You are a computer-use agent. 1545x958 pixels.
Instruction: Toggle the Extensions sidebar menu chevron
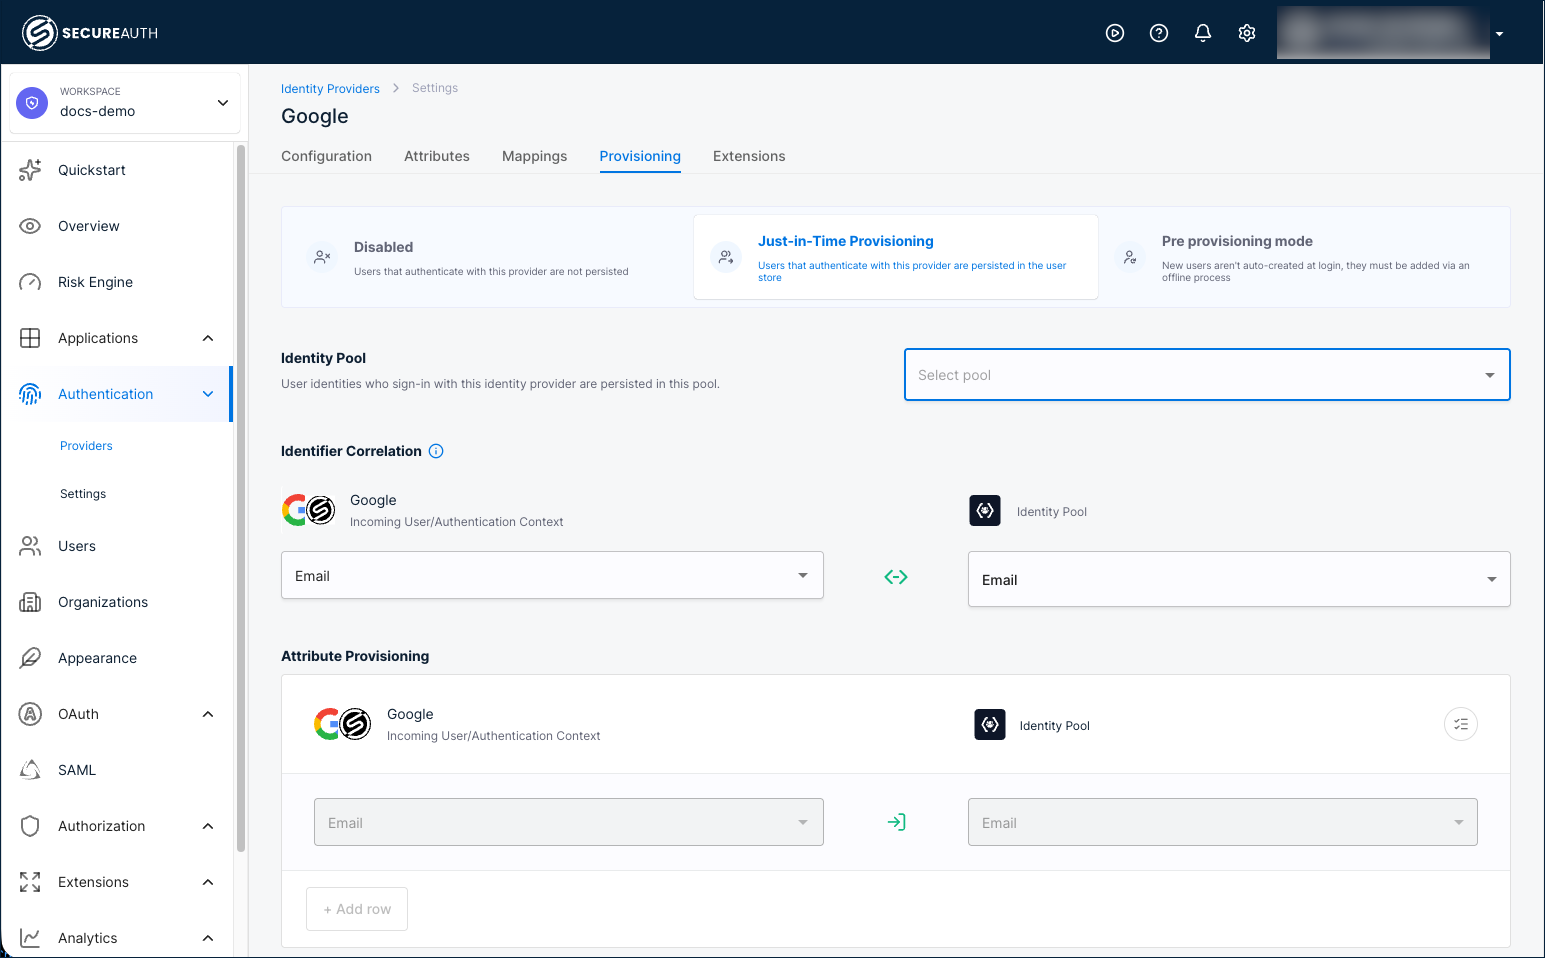point(208,882)
